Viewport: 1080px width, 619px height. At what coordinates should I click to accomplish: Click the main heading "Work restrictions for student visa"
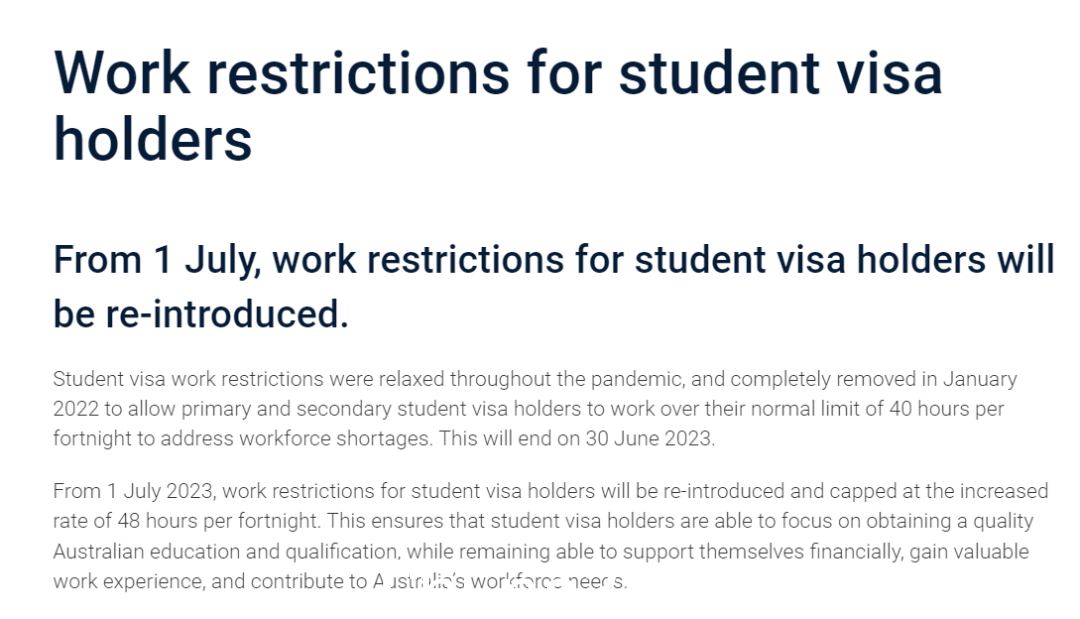498,72
